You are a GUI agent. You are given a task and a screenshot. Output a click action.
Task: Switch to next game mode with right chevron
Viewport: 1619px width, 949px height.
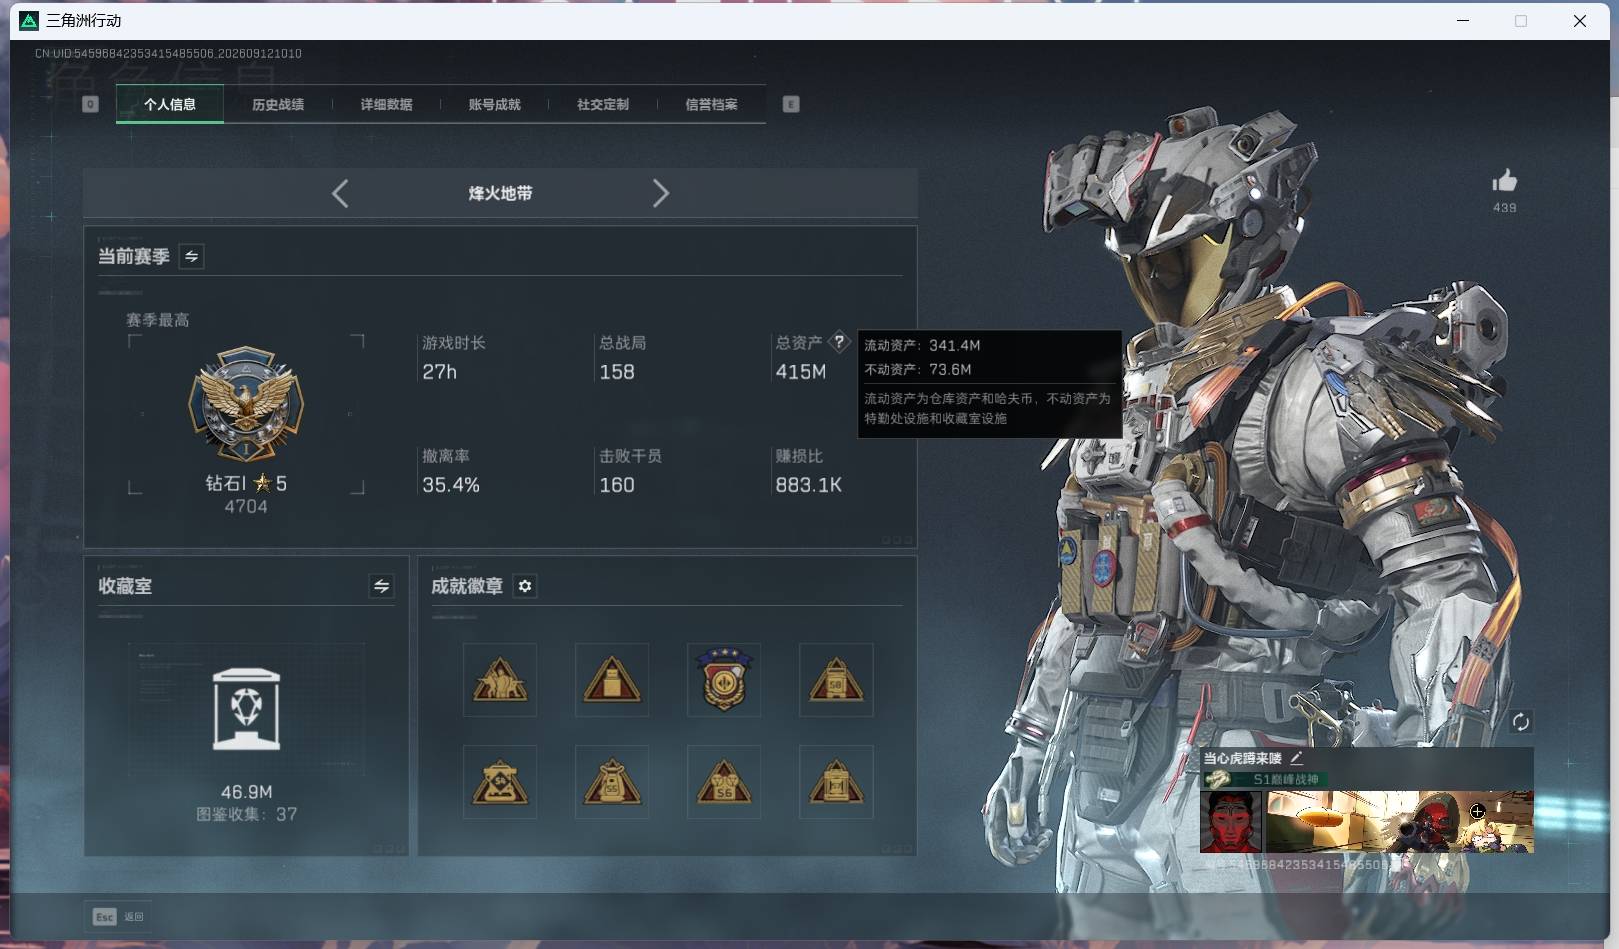click(660, 193)
